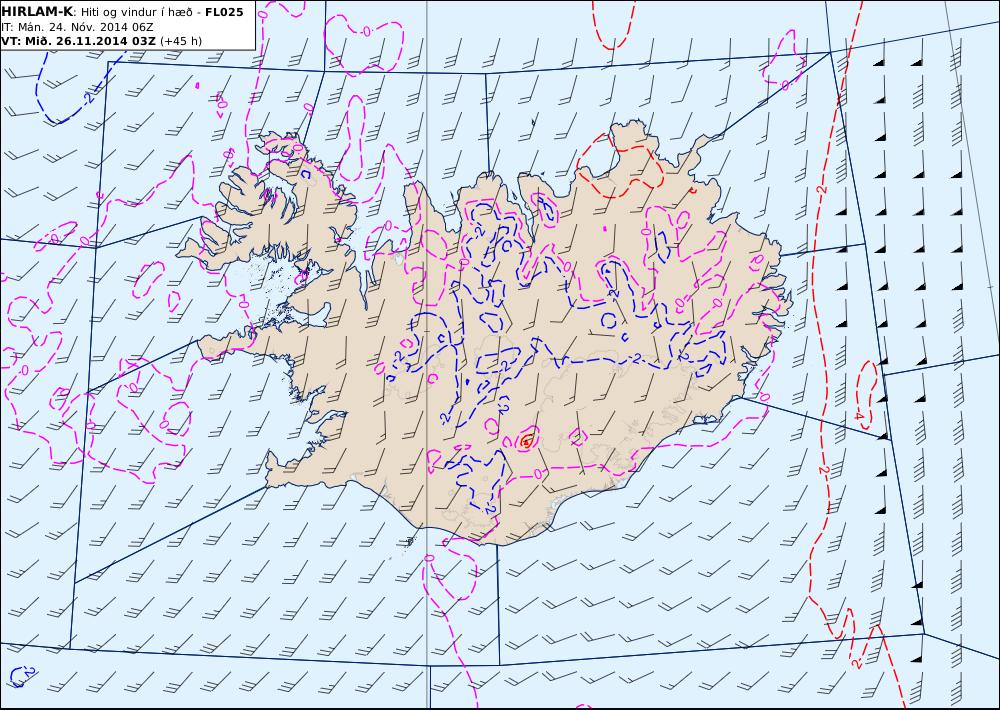Select the FL025 flight level label
Screen dimensions: 1000x710
224,12
